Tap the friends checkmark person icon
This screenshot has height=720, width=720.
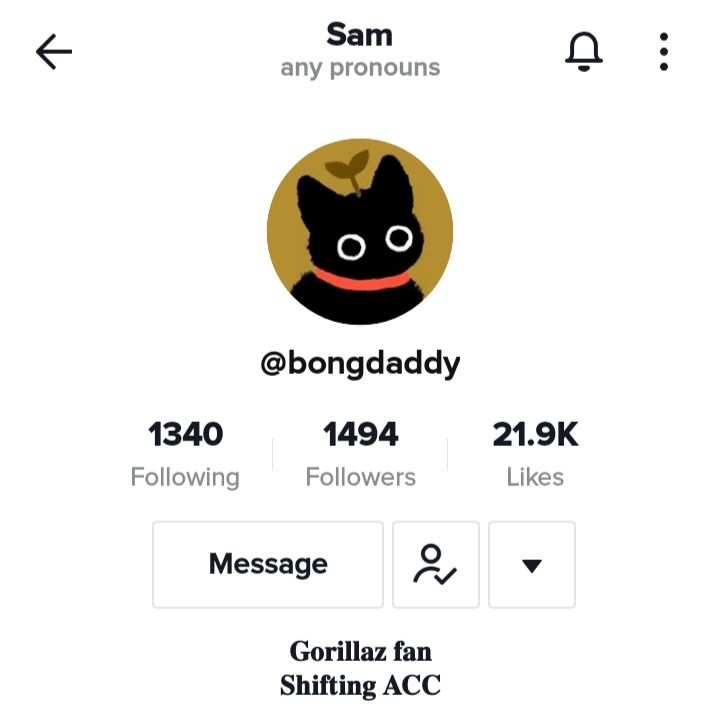[x=435, y=564]
